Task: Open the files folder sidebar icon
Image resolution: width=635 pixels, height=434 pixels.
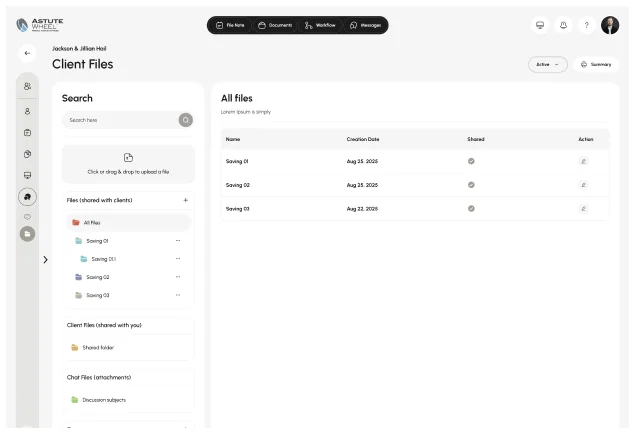Action: click(x=27, y=234)
